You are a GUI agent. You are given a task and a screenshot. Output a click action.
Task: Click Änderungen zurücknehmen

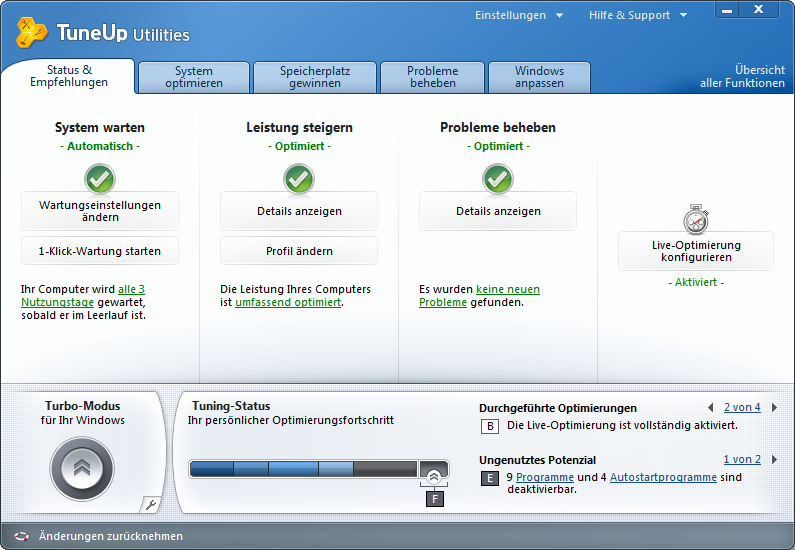[x=111, y=536]
